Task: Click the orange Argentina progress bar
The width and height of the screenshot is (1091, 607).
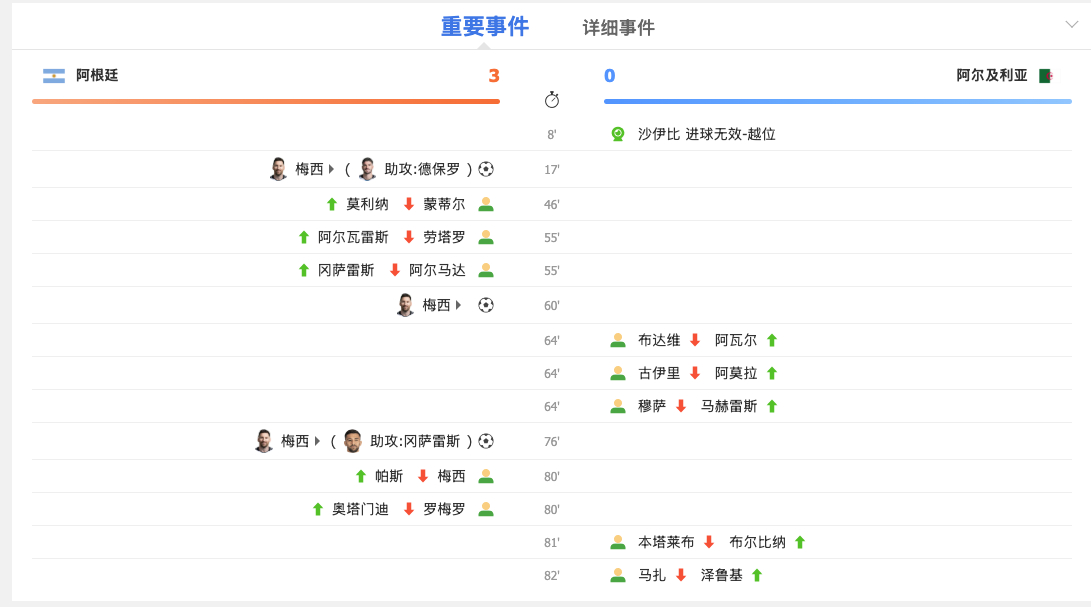Action: tap(266, 102)
